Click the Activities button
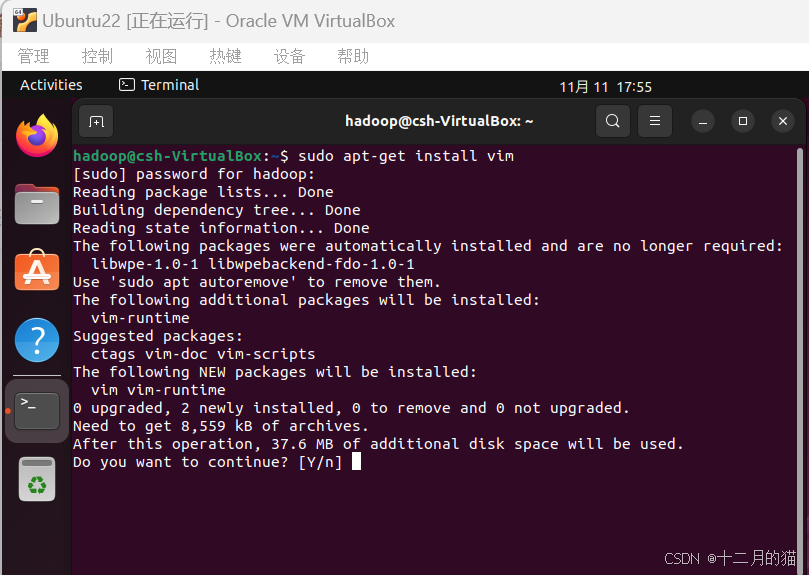The image size is (809, 575). point(51,85)
